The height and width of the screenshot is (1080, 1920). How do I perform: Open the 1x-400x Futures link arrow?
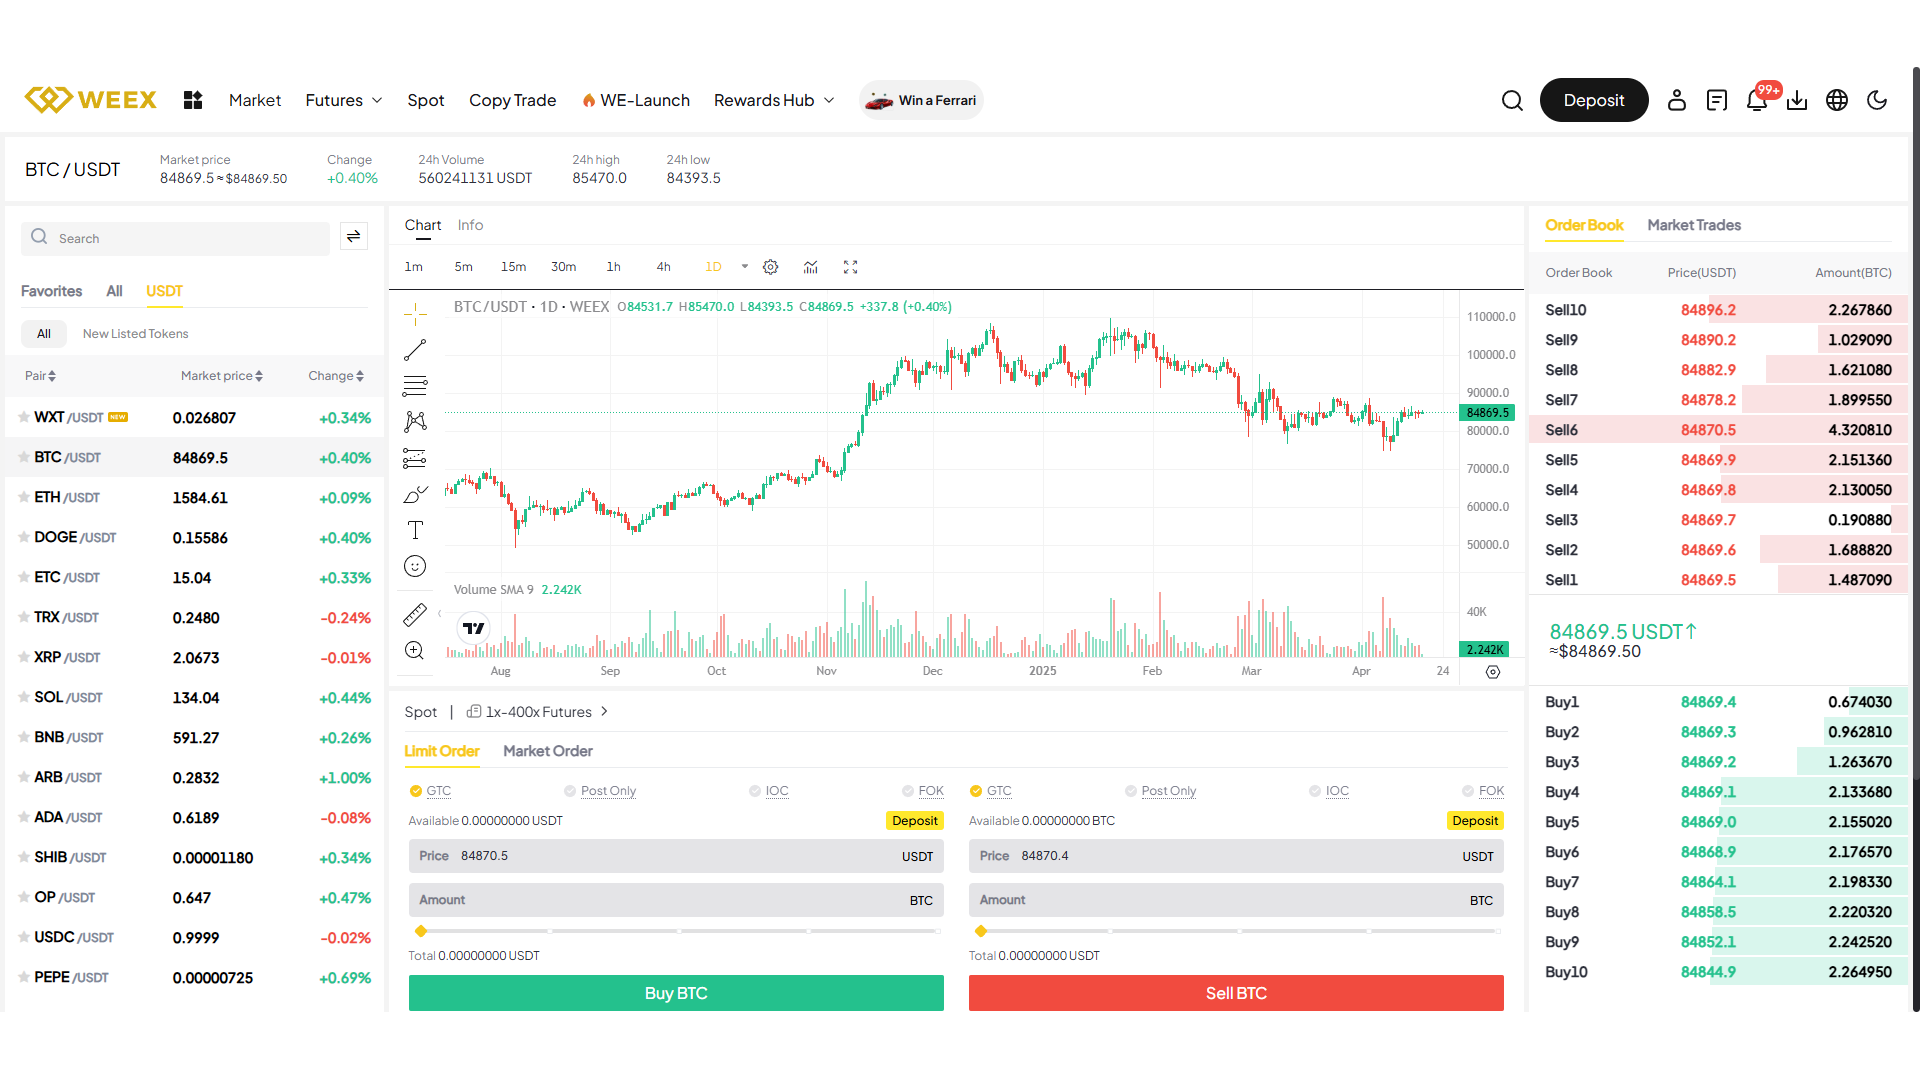point(604,712)
